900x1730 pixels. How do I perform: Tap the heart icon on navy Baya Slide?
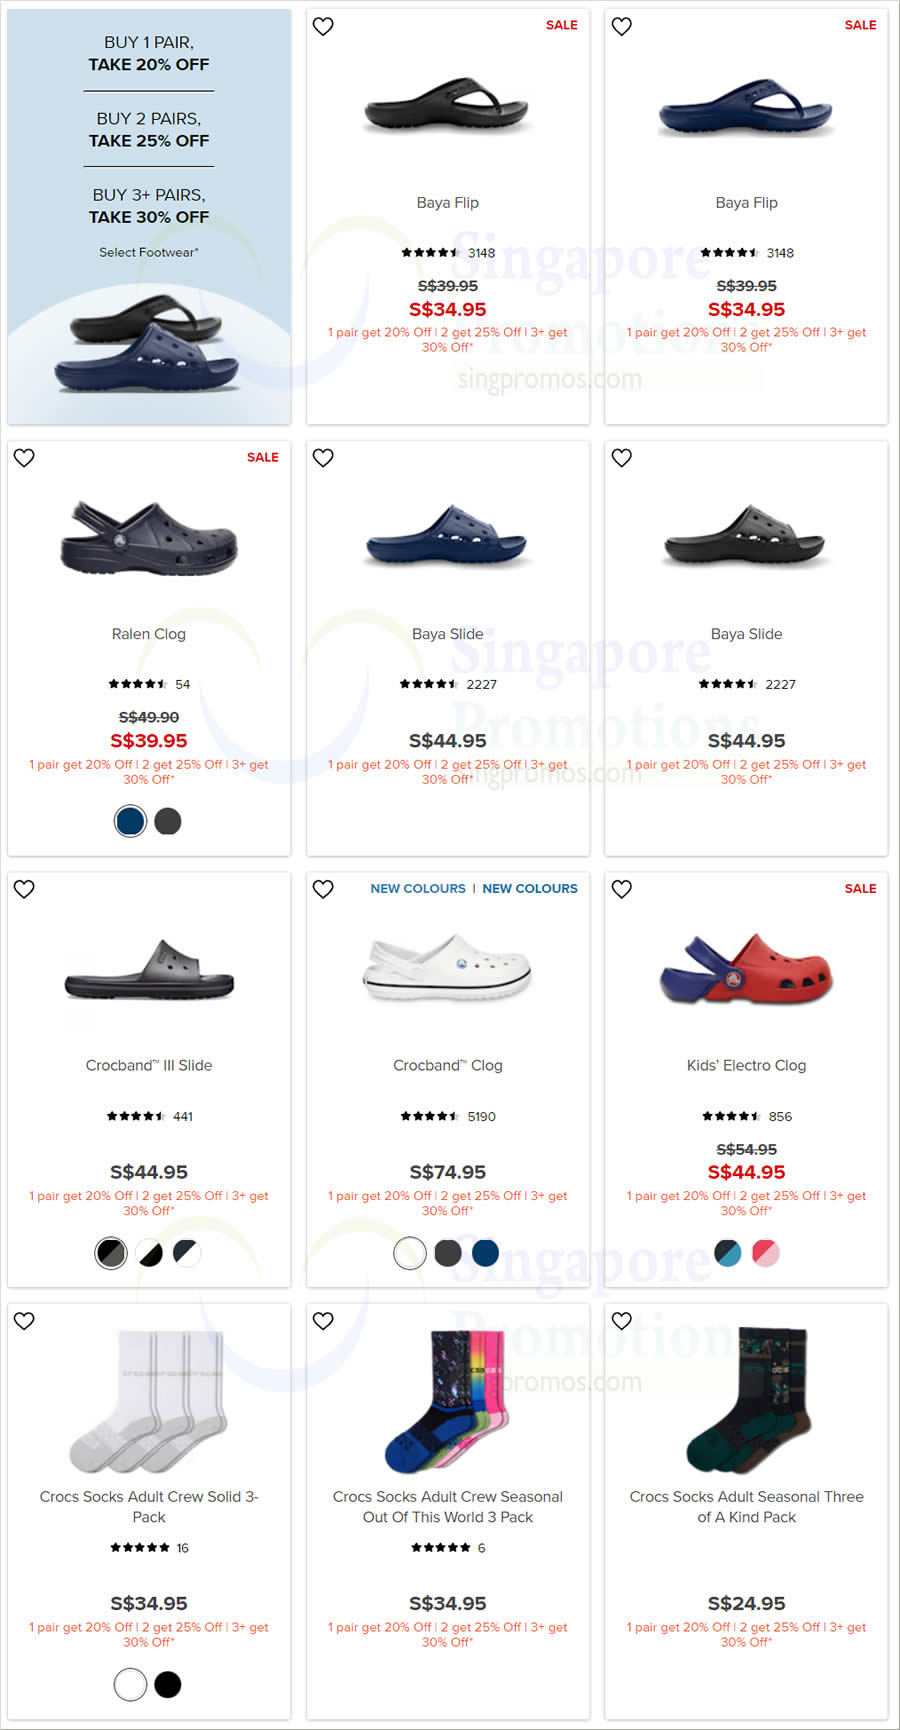323,457
